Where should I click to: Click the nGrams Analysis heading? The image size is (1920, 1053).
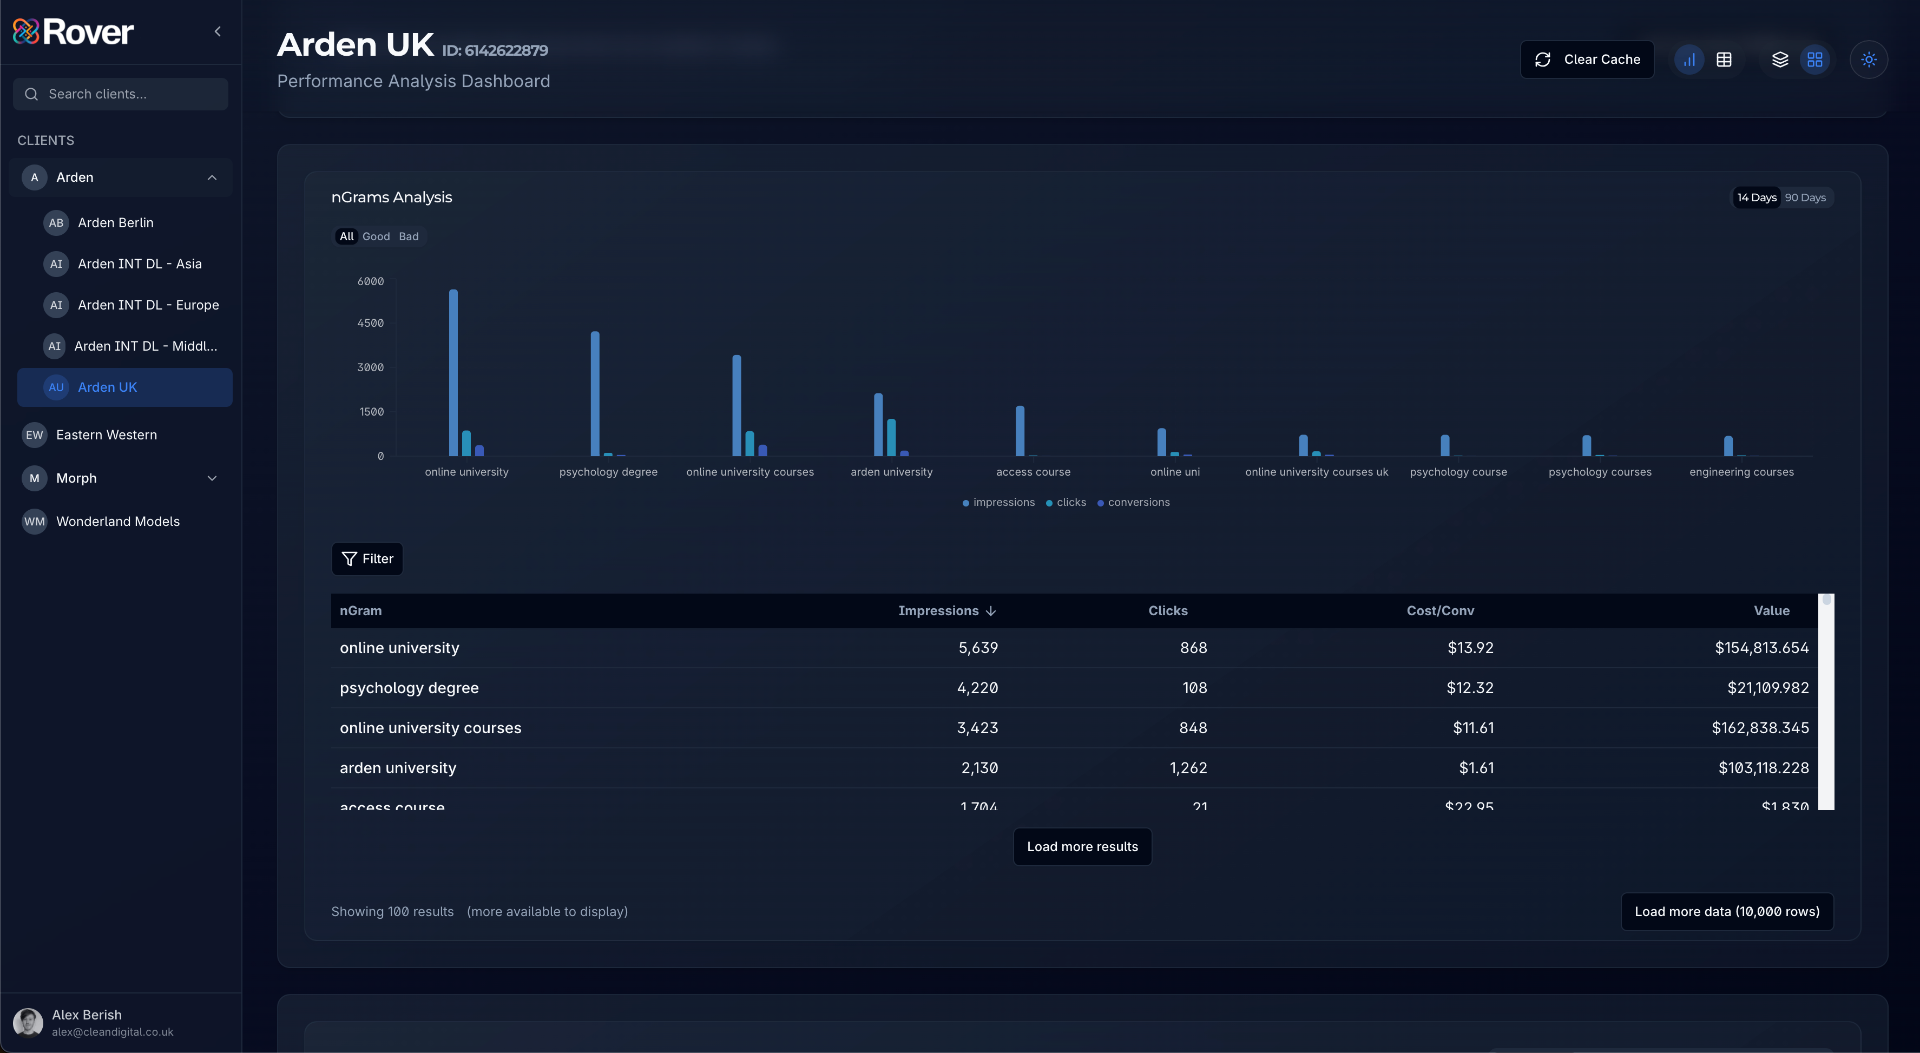pyautogui.click(x=392, y=198)
